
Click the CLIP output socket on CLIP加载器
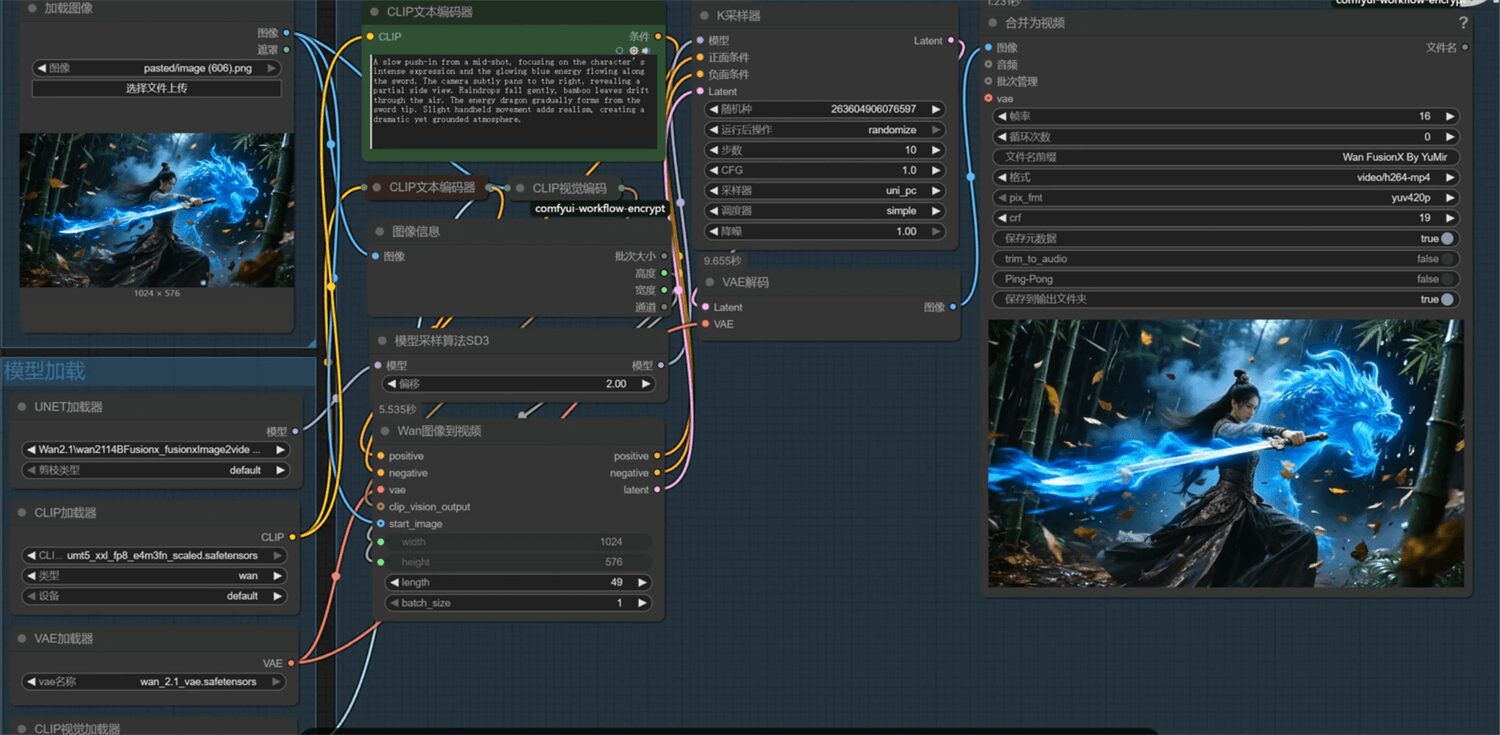(x=292, y=537)
